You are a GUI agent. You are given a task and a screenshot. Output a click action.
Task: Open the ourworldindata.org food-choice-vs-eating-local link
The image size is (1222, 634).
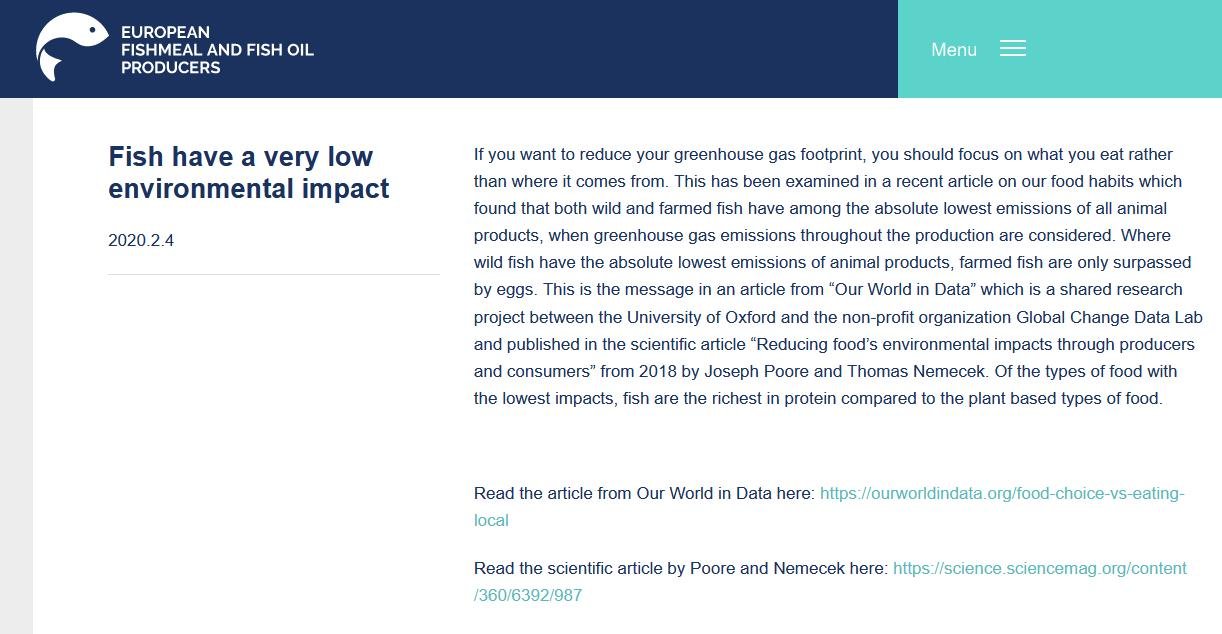1000,493
